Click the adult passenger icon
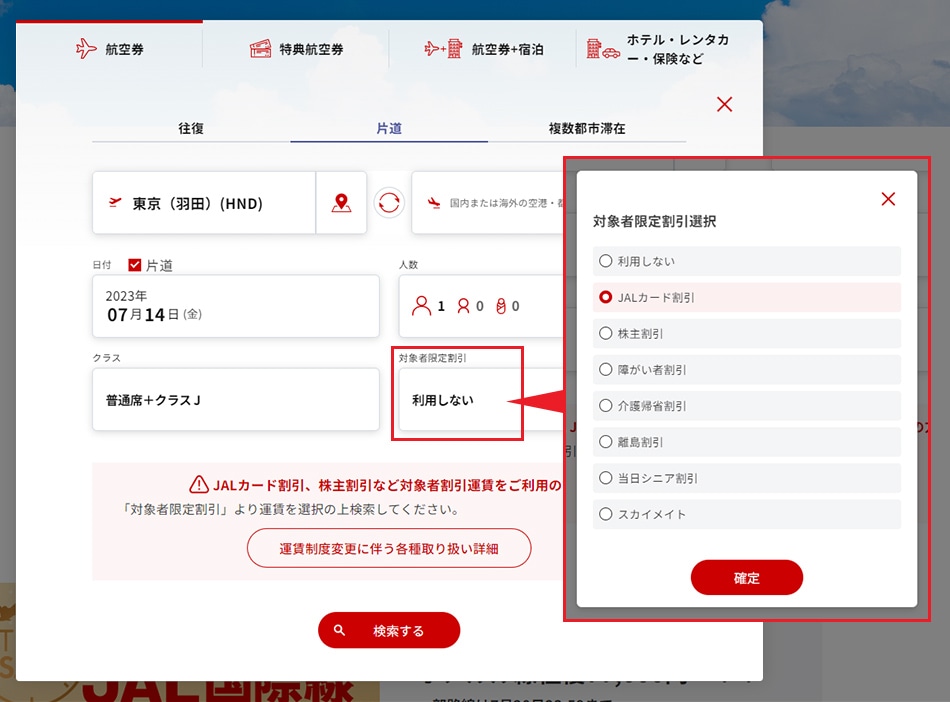Image resolution: width=950 pixels, height=702 pixels. [x=421, y=306]
